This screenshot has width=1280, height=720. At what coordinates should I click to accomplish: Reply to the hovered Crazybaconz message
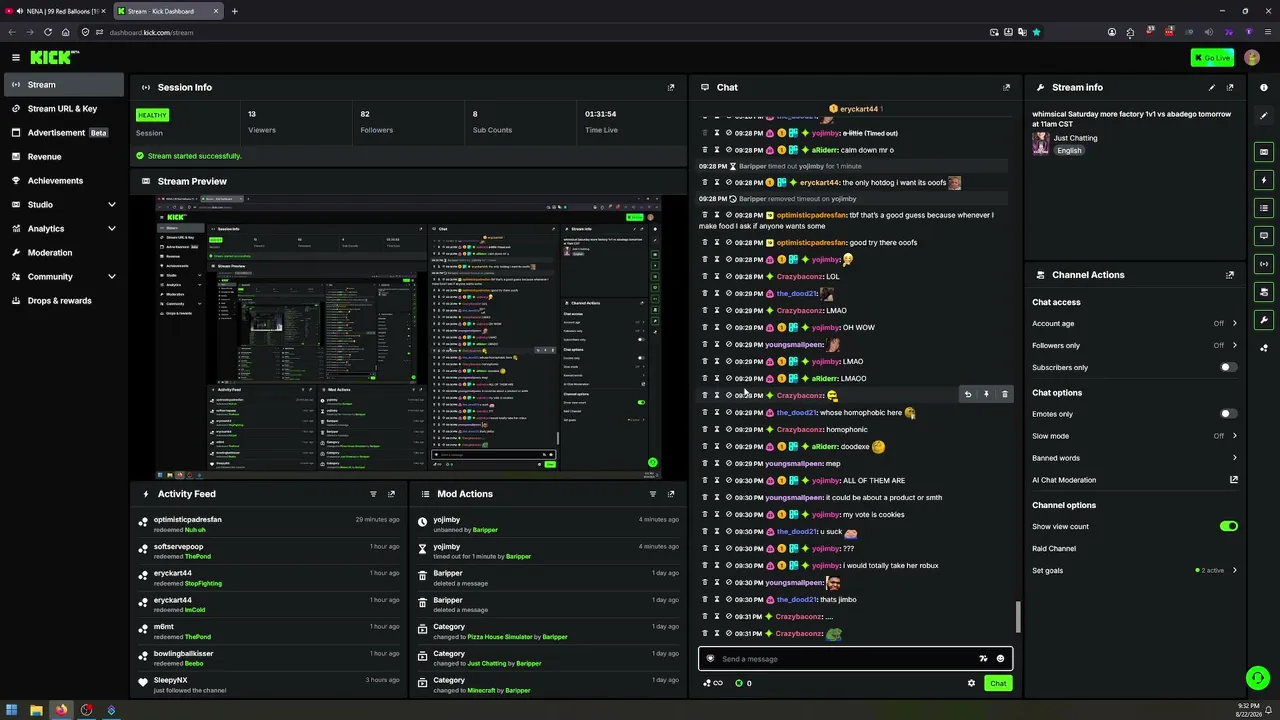(x=968, y=395)
